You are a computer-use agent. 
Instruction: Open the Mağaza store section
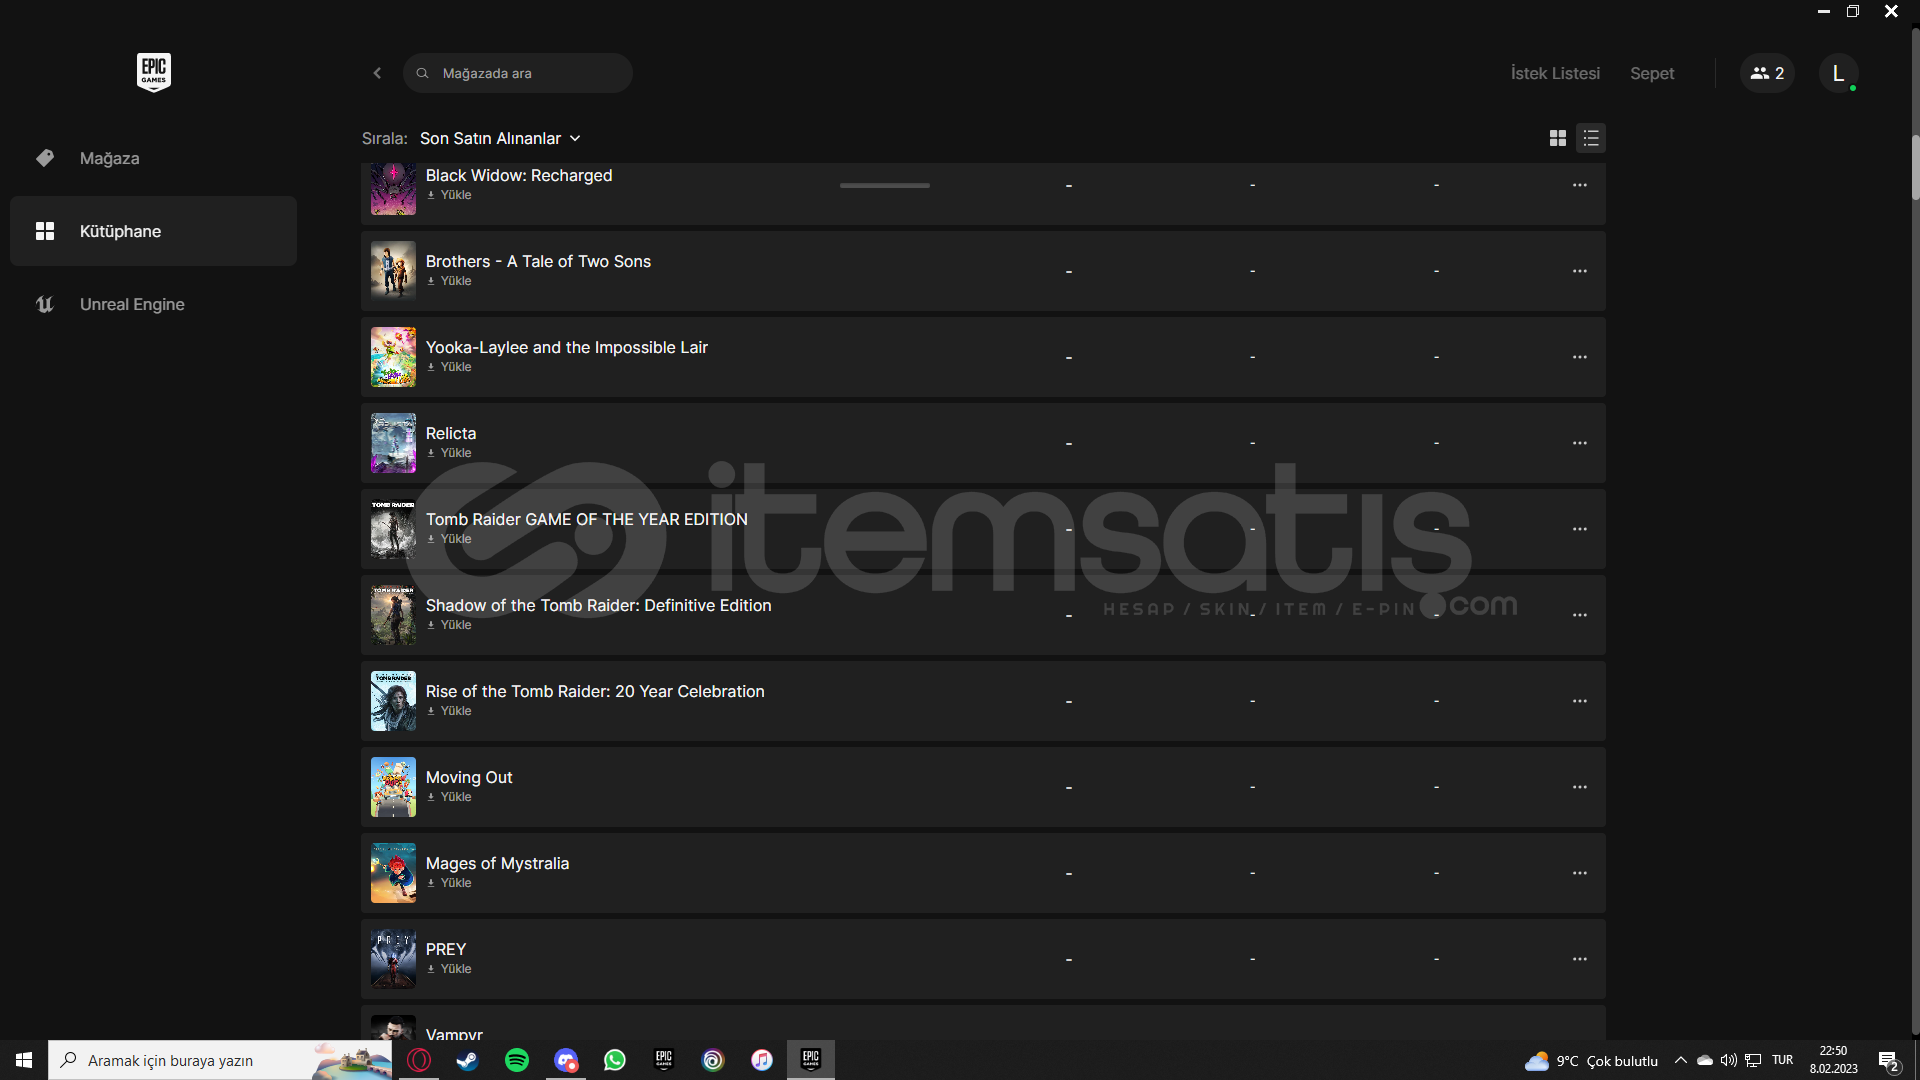click(x=153, y=158)
